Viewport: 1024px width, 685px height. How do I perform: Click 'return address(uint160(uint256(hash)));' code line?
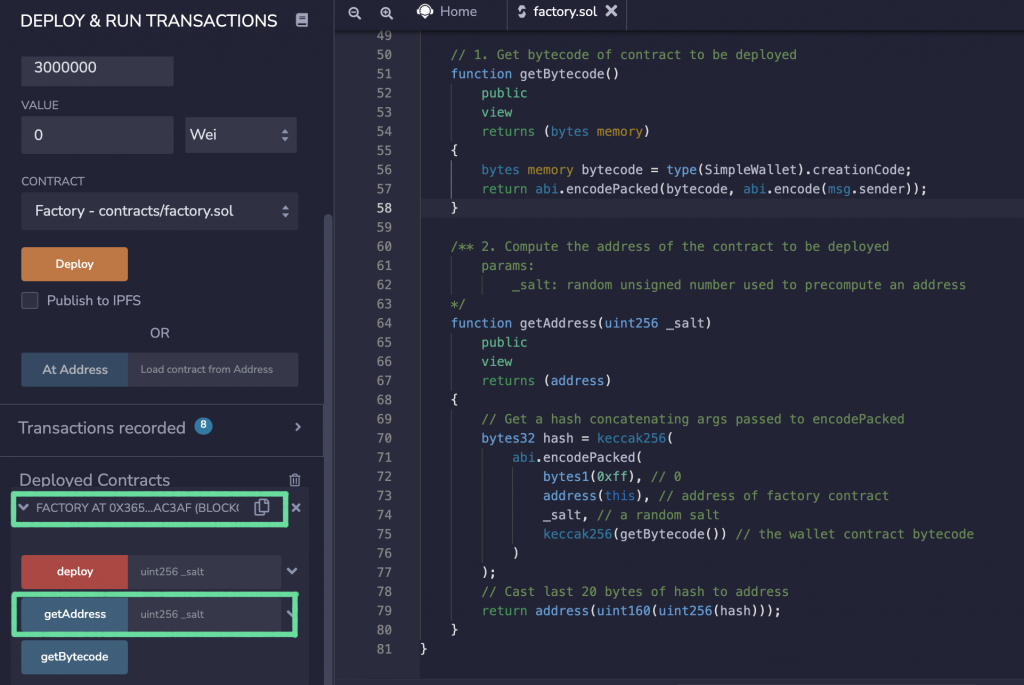coord(631,611)
